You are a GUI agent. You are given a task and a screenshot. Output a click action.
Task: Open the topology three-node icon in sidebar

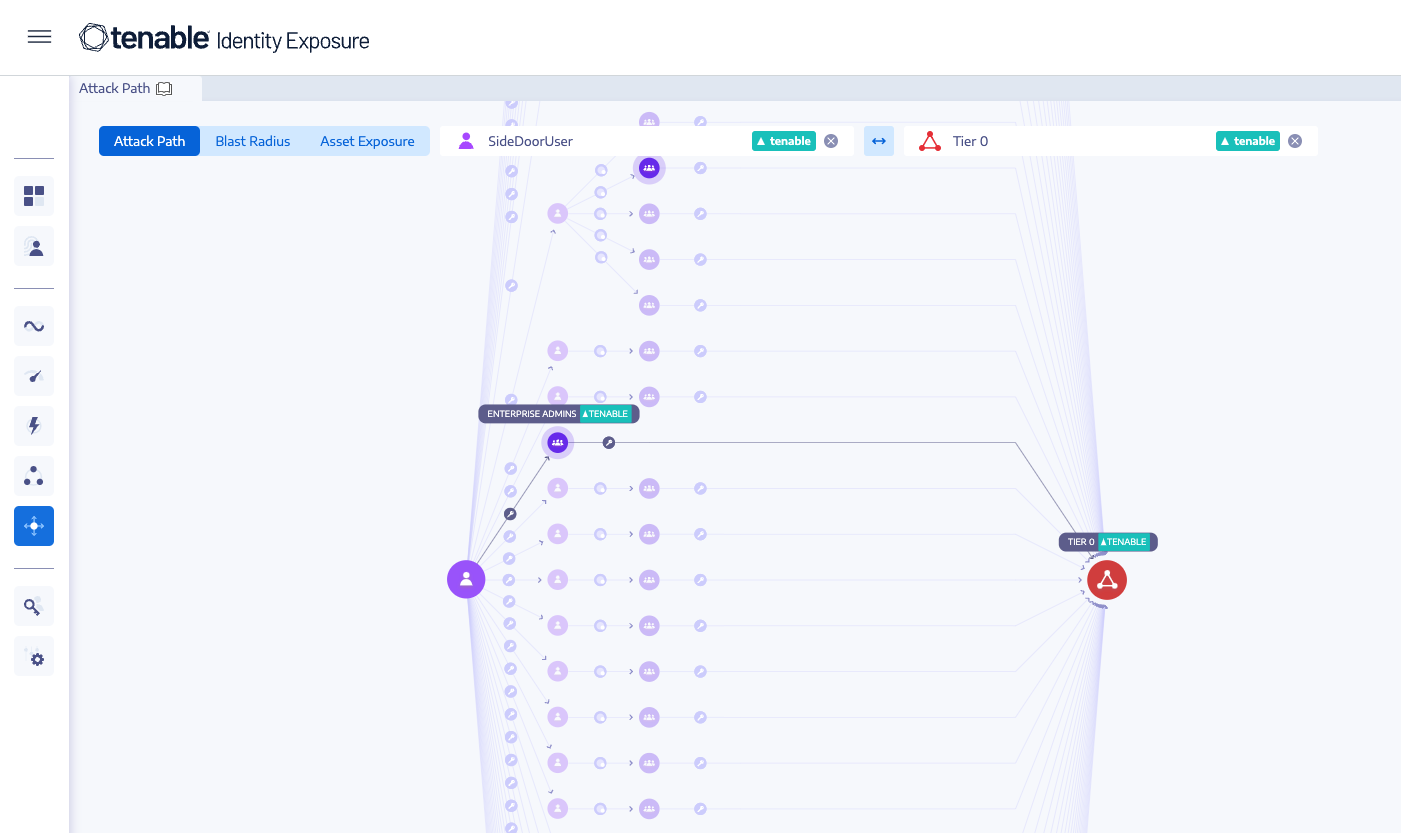(34, 476)
